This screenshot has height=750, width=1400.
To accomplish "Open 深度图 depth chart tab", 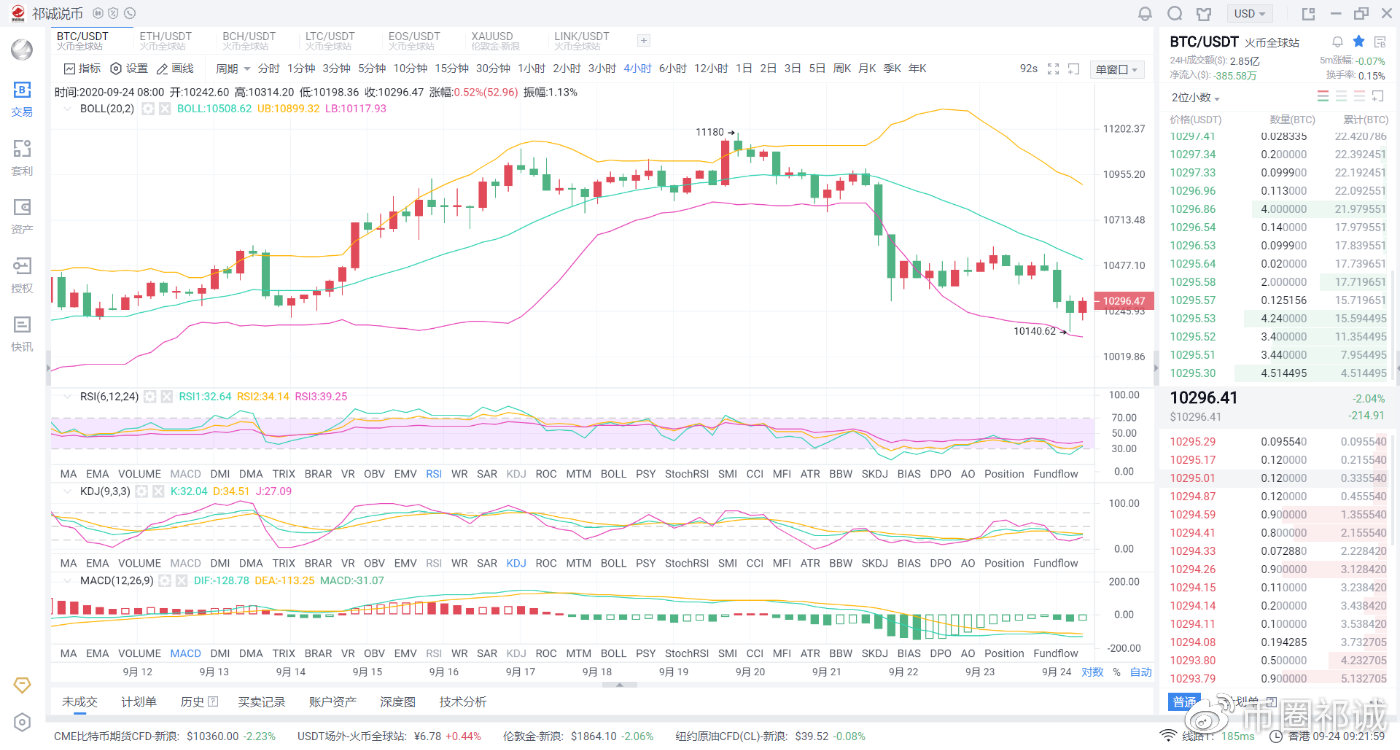I will point(398,702).
